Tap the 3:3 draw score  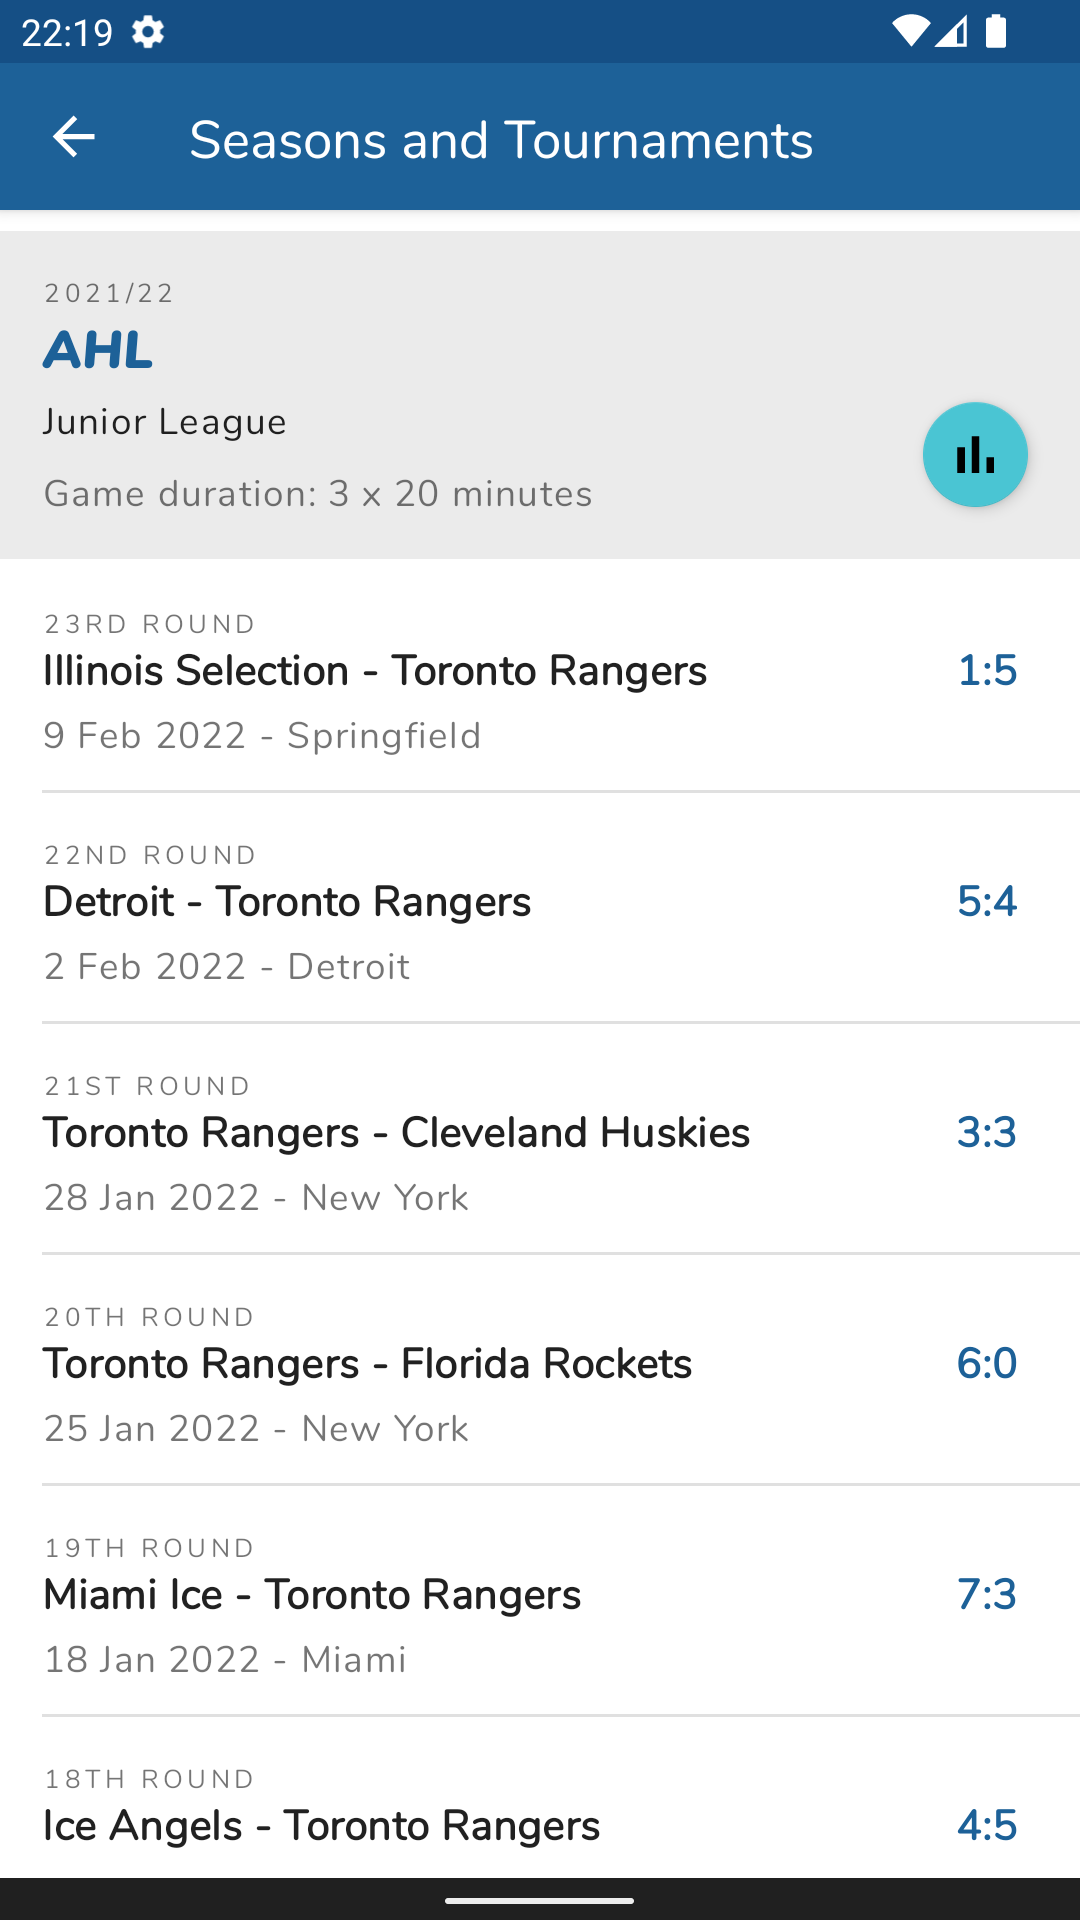click(987, 1133)
